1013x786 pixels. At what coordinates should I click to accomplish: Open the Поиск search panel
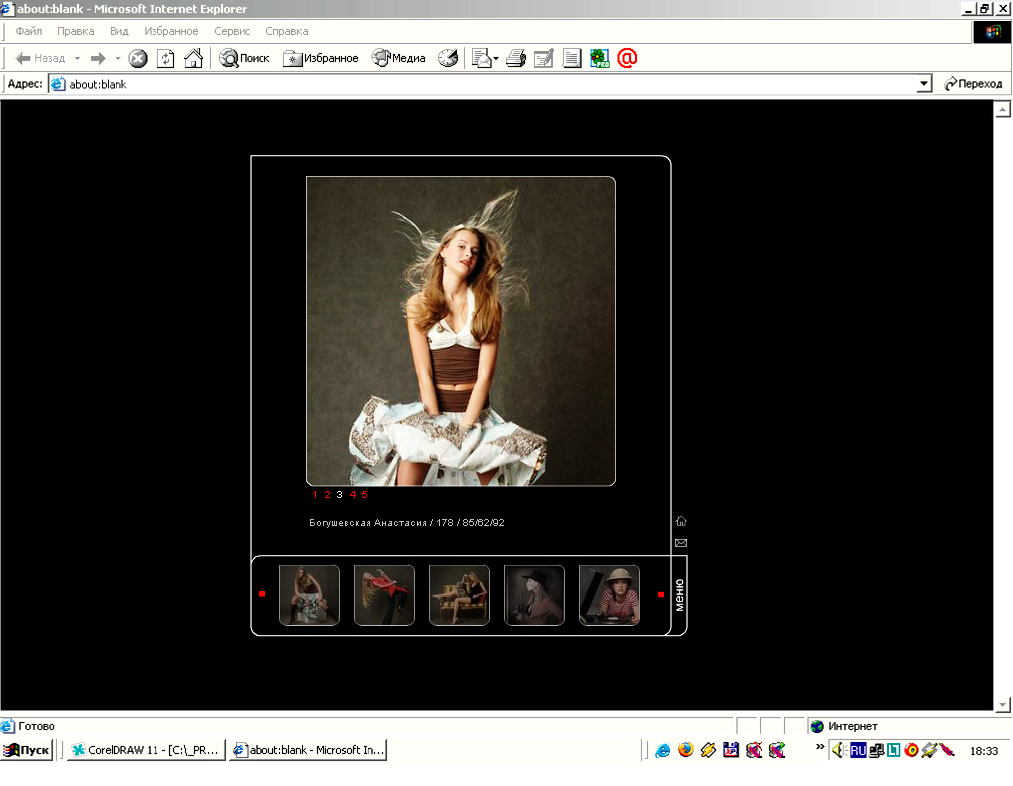tap(245, 59)
